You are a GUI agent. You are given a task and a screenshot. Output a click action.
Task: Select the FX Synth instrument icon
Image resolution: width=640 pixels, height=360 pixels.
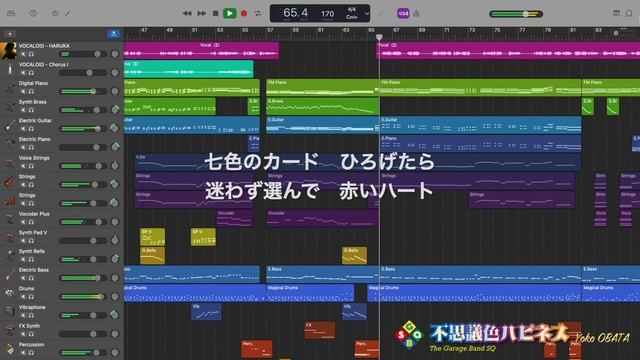(x=9, y=331)
